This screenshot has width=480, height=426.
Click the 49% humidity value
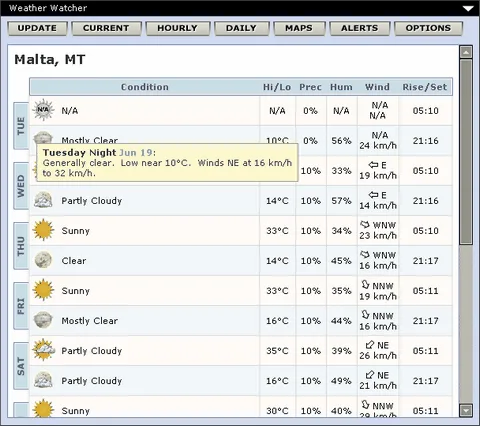[x=341, y=381]
